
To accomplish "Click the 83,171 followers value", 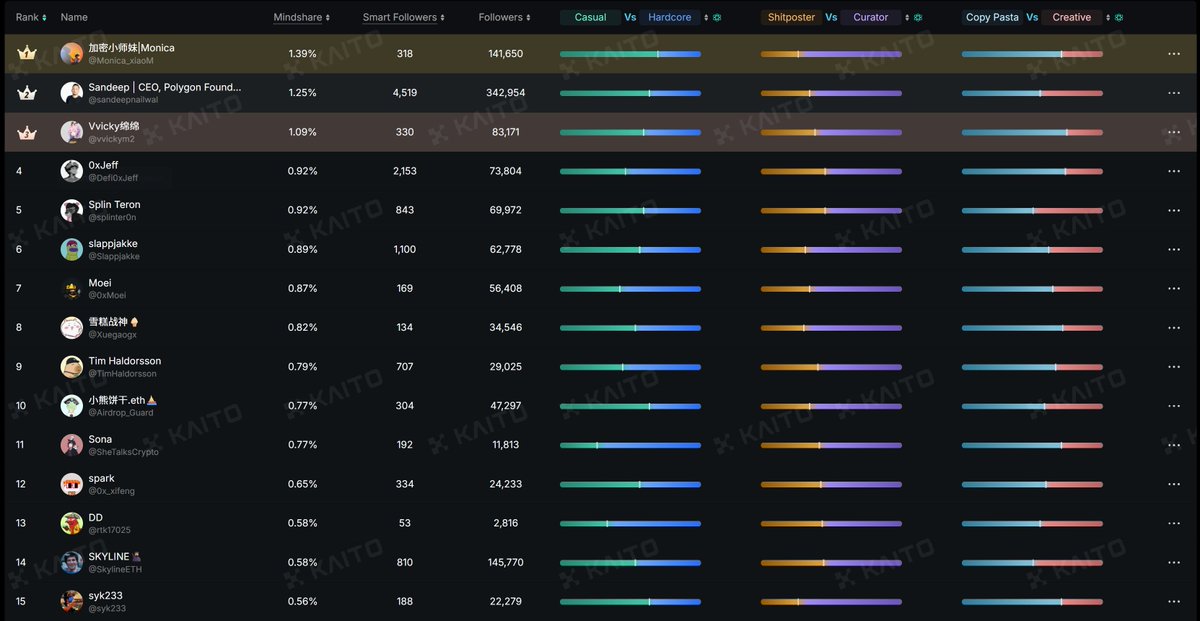I will [x=506, y=132].
